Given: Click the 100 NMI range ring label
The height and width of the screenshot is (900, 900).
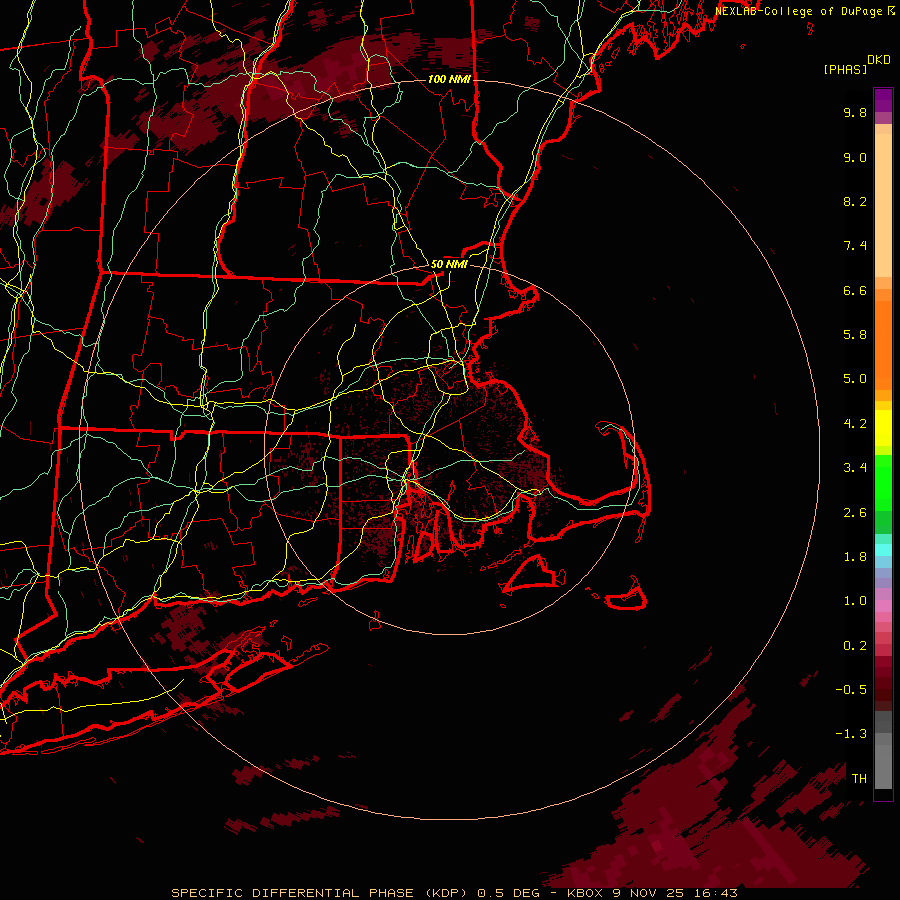Looking at the screenshot, I should click(449, 79).
